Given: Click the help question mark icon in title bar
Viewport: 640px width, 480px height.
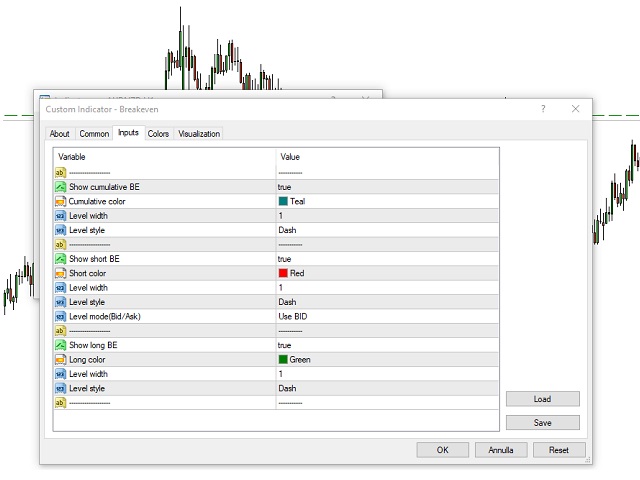Looking at the screenshot, I should pos(543,109).
